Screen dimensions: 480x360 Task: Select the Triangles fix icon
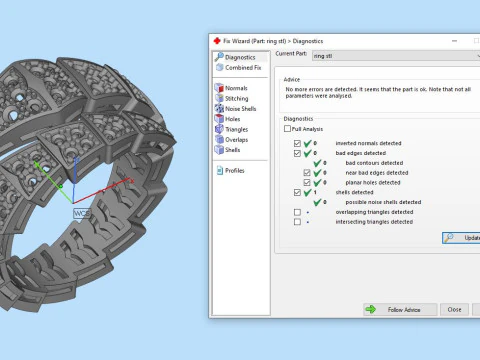click(219, 129)
